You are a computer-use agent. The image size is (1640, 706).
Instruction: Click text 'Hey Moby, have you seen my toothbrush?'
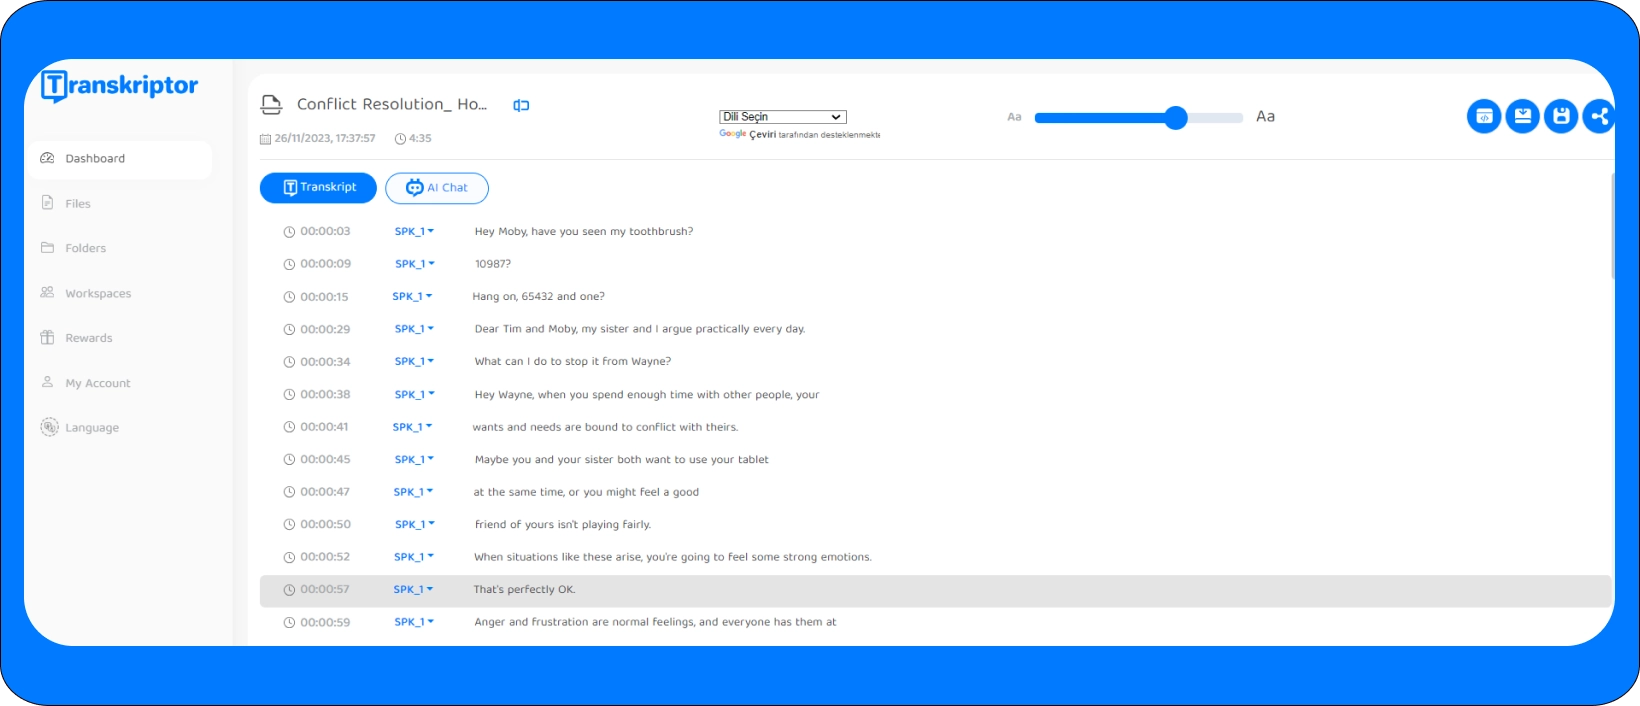(x=584, y=231)
